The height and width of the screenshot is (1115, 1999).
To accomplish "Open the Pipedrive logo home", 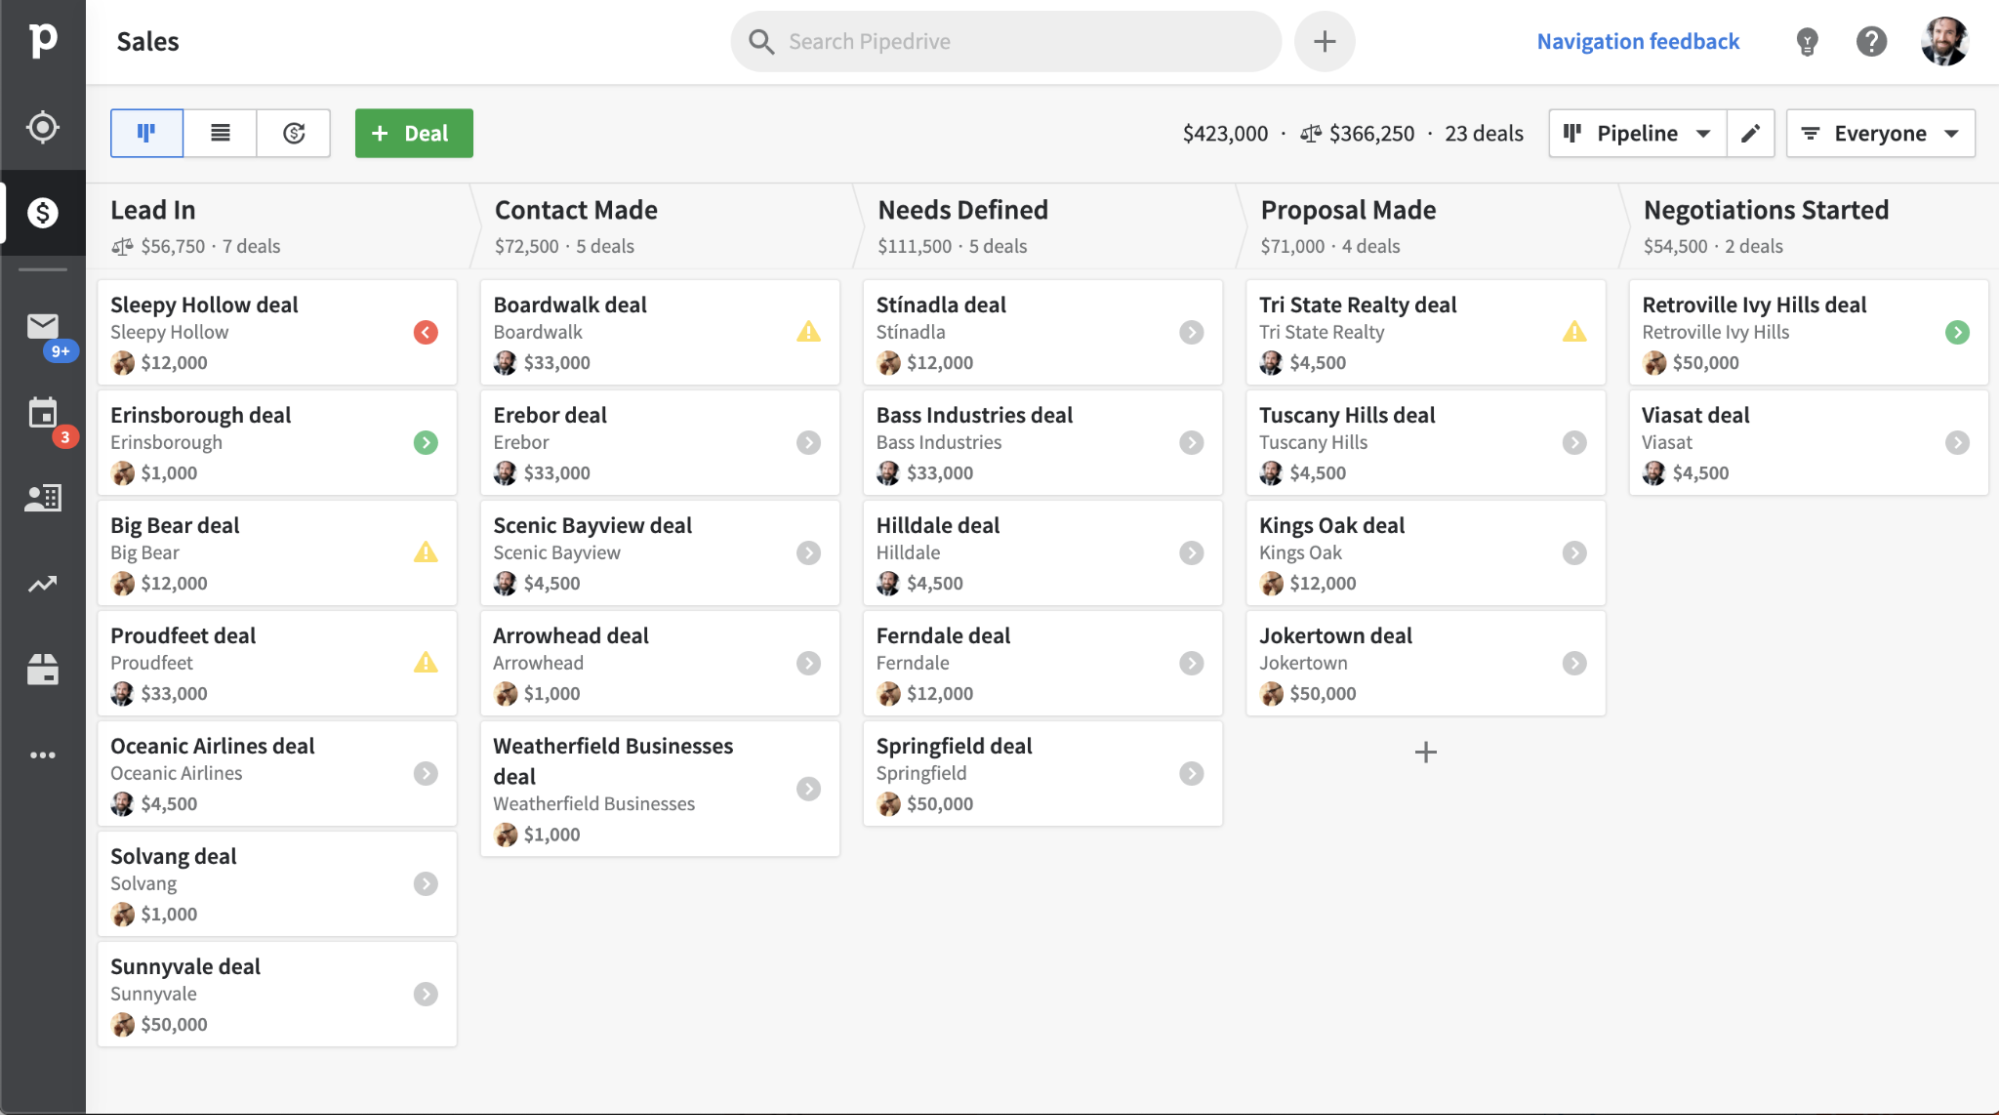I will [42, 41].
